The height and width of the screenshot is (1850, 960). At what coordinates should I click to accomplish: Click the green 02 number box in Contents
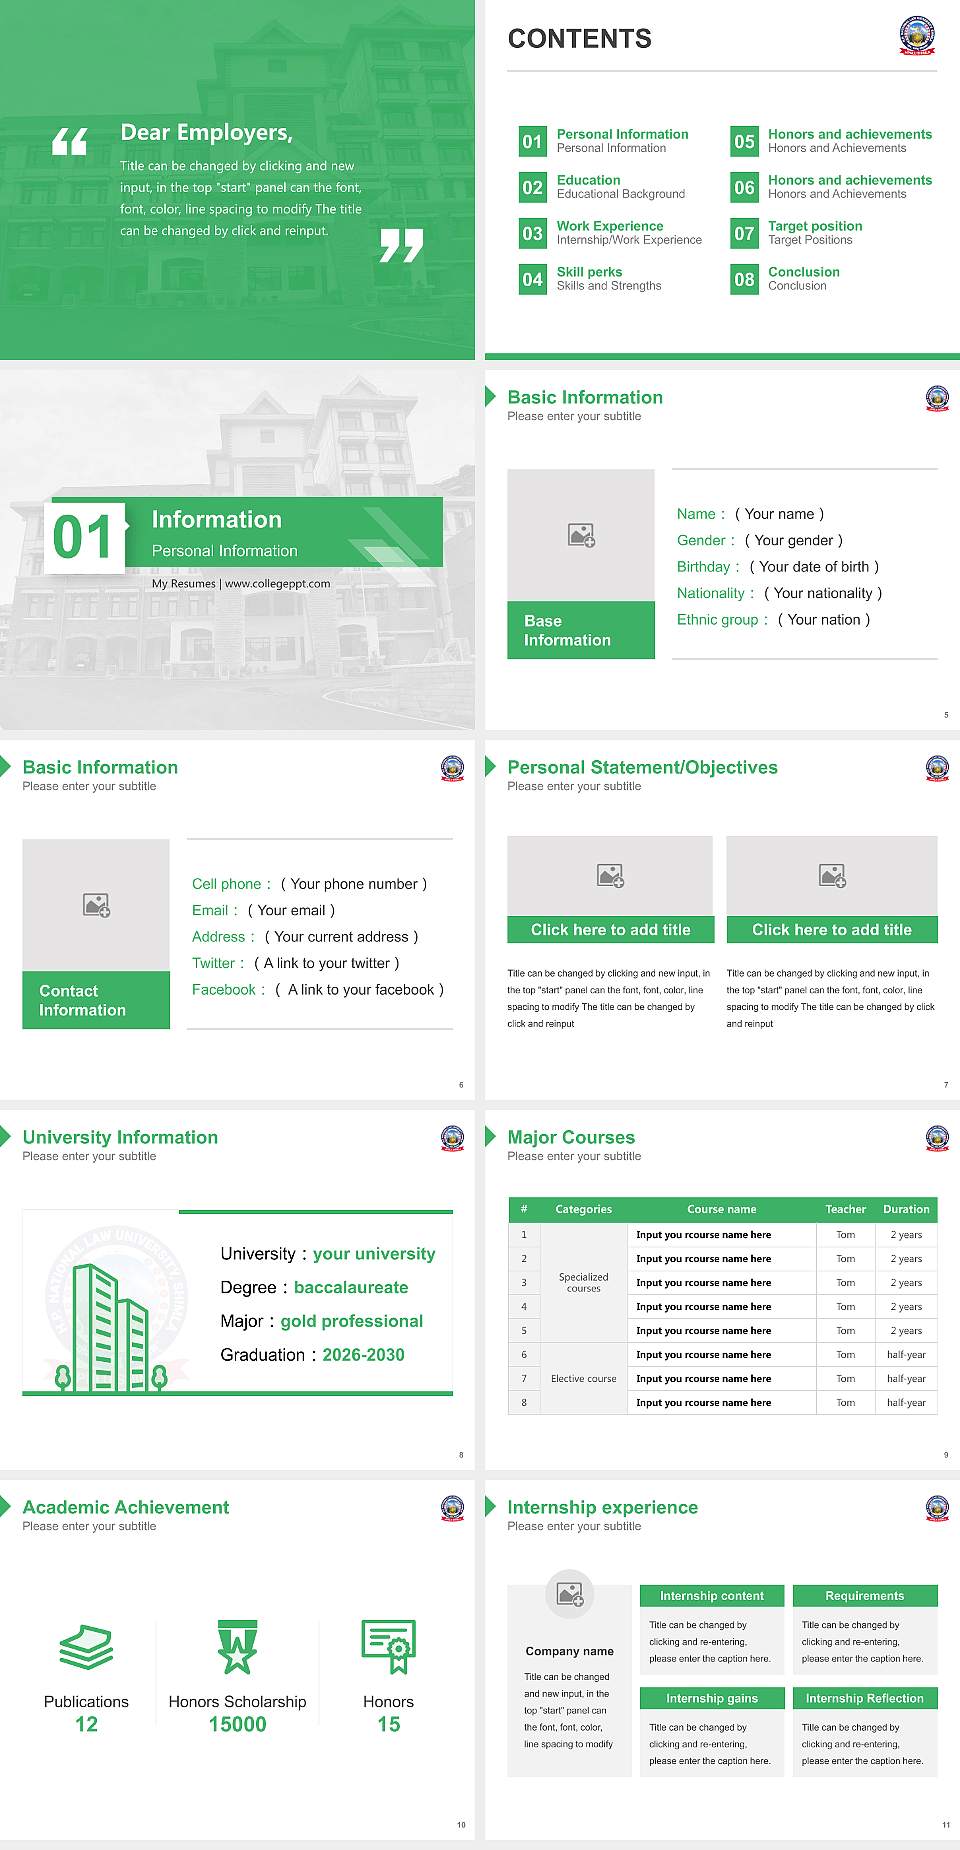pos(533,188)
